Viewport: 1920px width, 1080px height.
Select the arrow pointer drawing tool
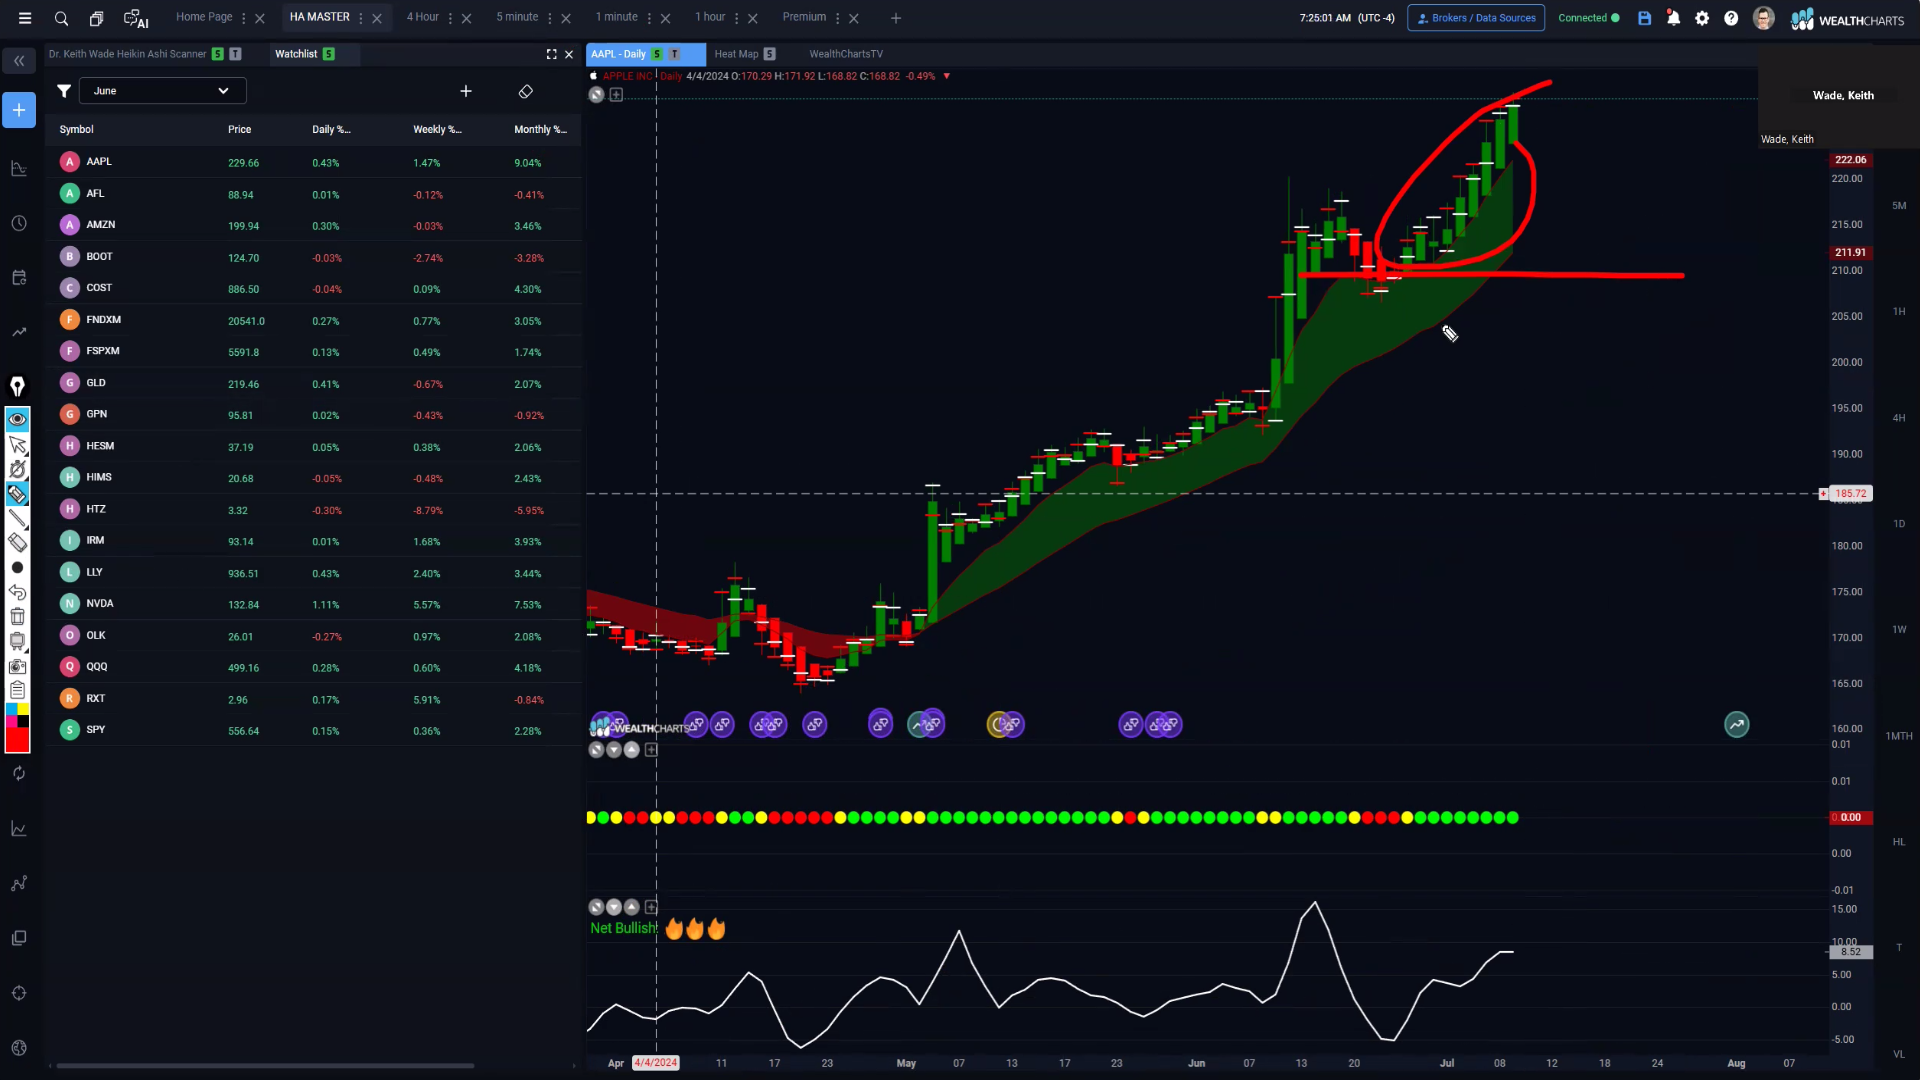point(17,445)
